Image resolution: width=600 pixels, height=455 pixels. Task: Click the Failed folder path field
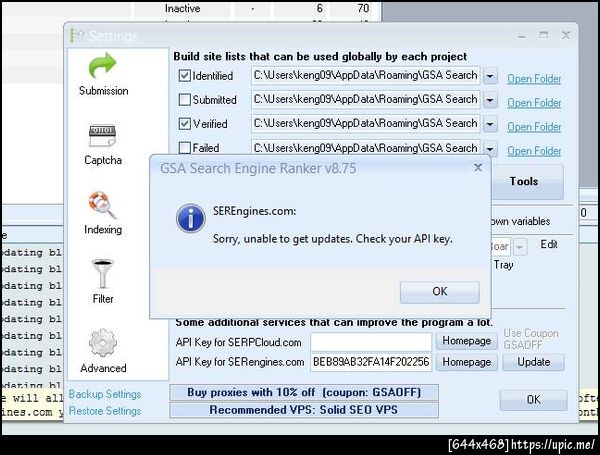(365, 148)
